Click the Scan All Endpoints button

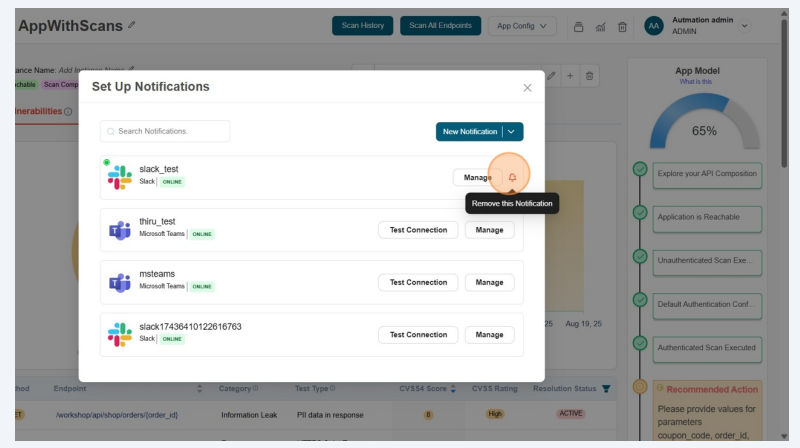point(440,26)
